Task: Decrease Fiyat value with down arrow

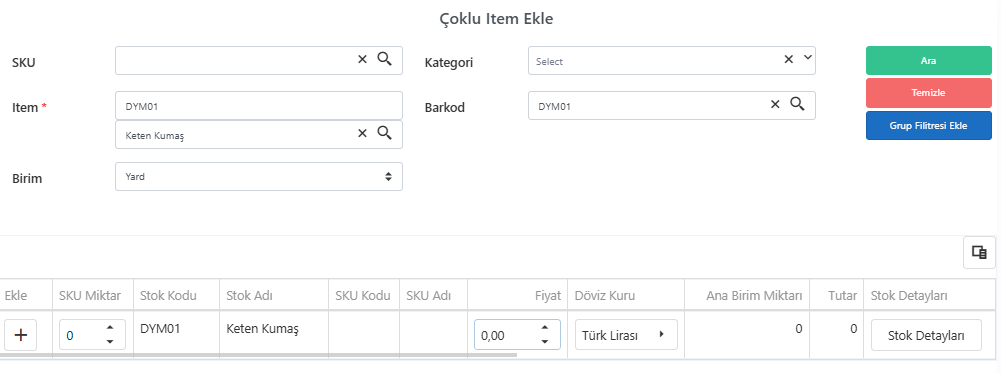Action: point(544,342)
